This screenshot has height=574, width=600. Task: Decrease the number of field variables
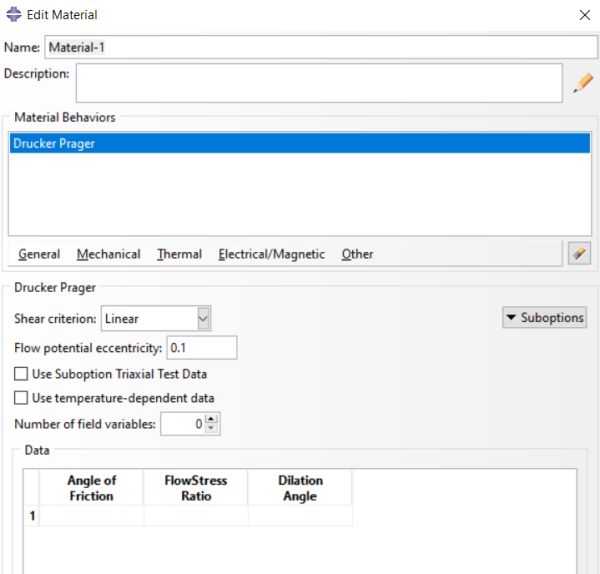pyautogui.click(x=212, y=429)
